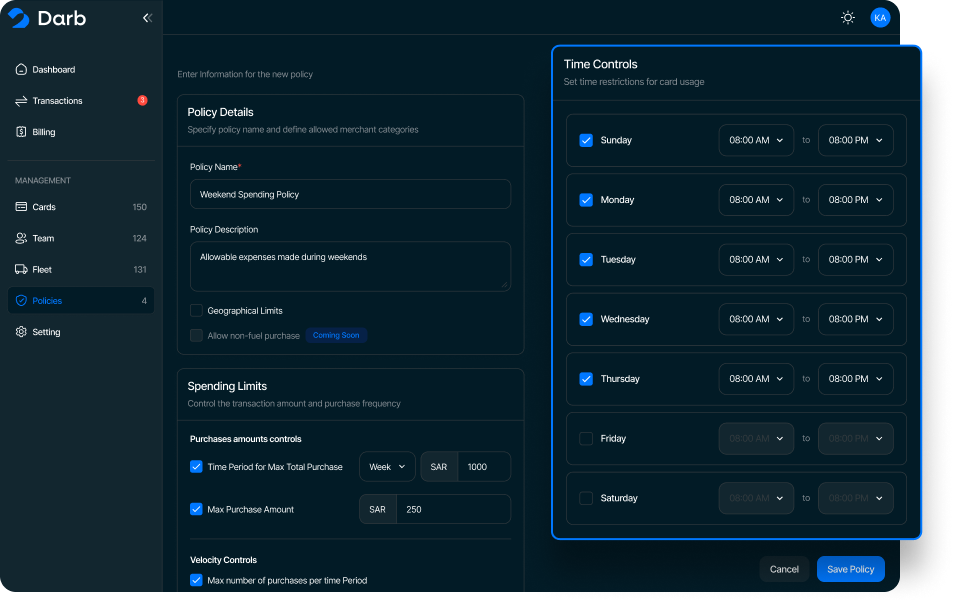Open the Week time period dropdown
The height and width of the screenshot is (600, 960).
387,467
